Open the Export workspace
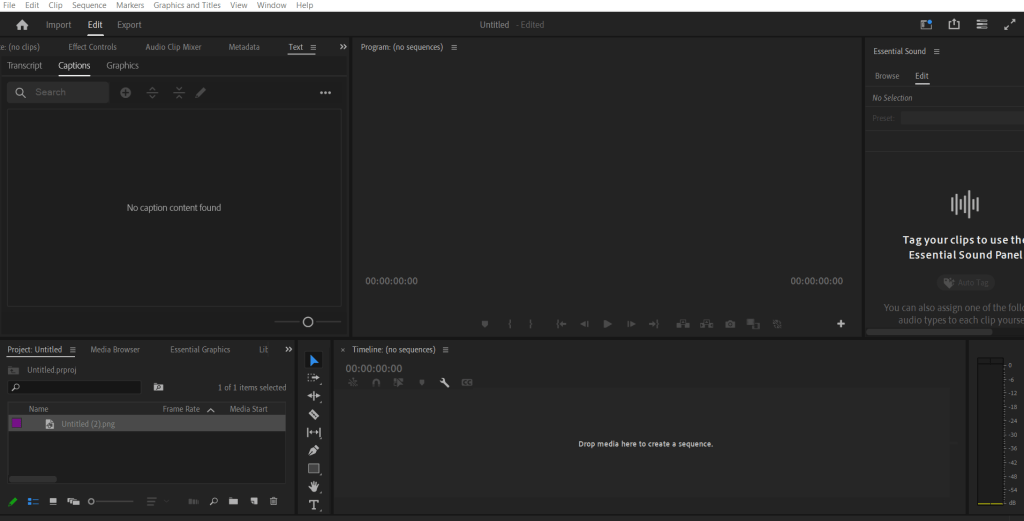Image resolution: width=1024 pixels, height=521 pixels. 129,25
